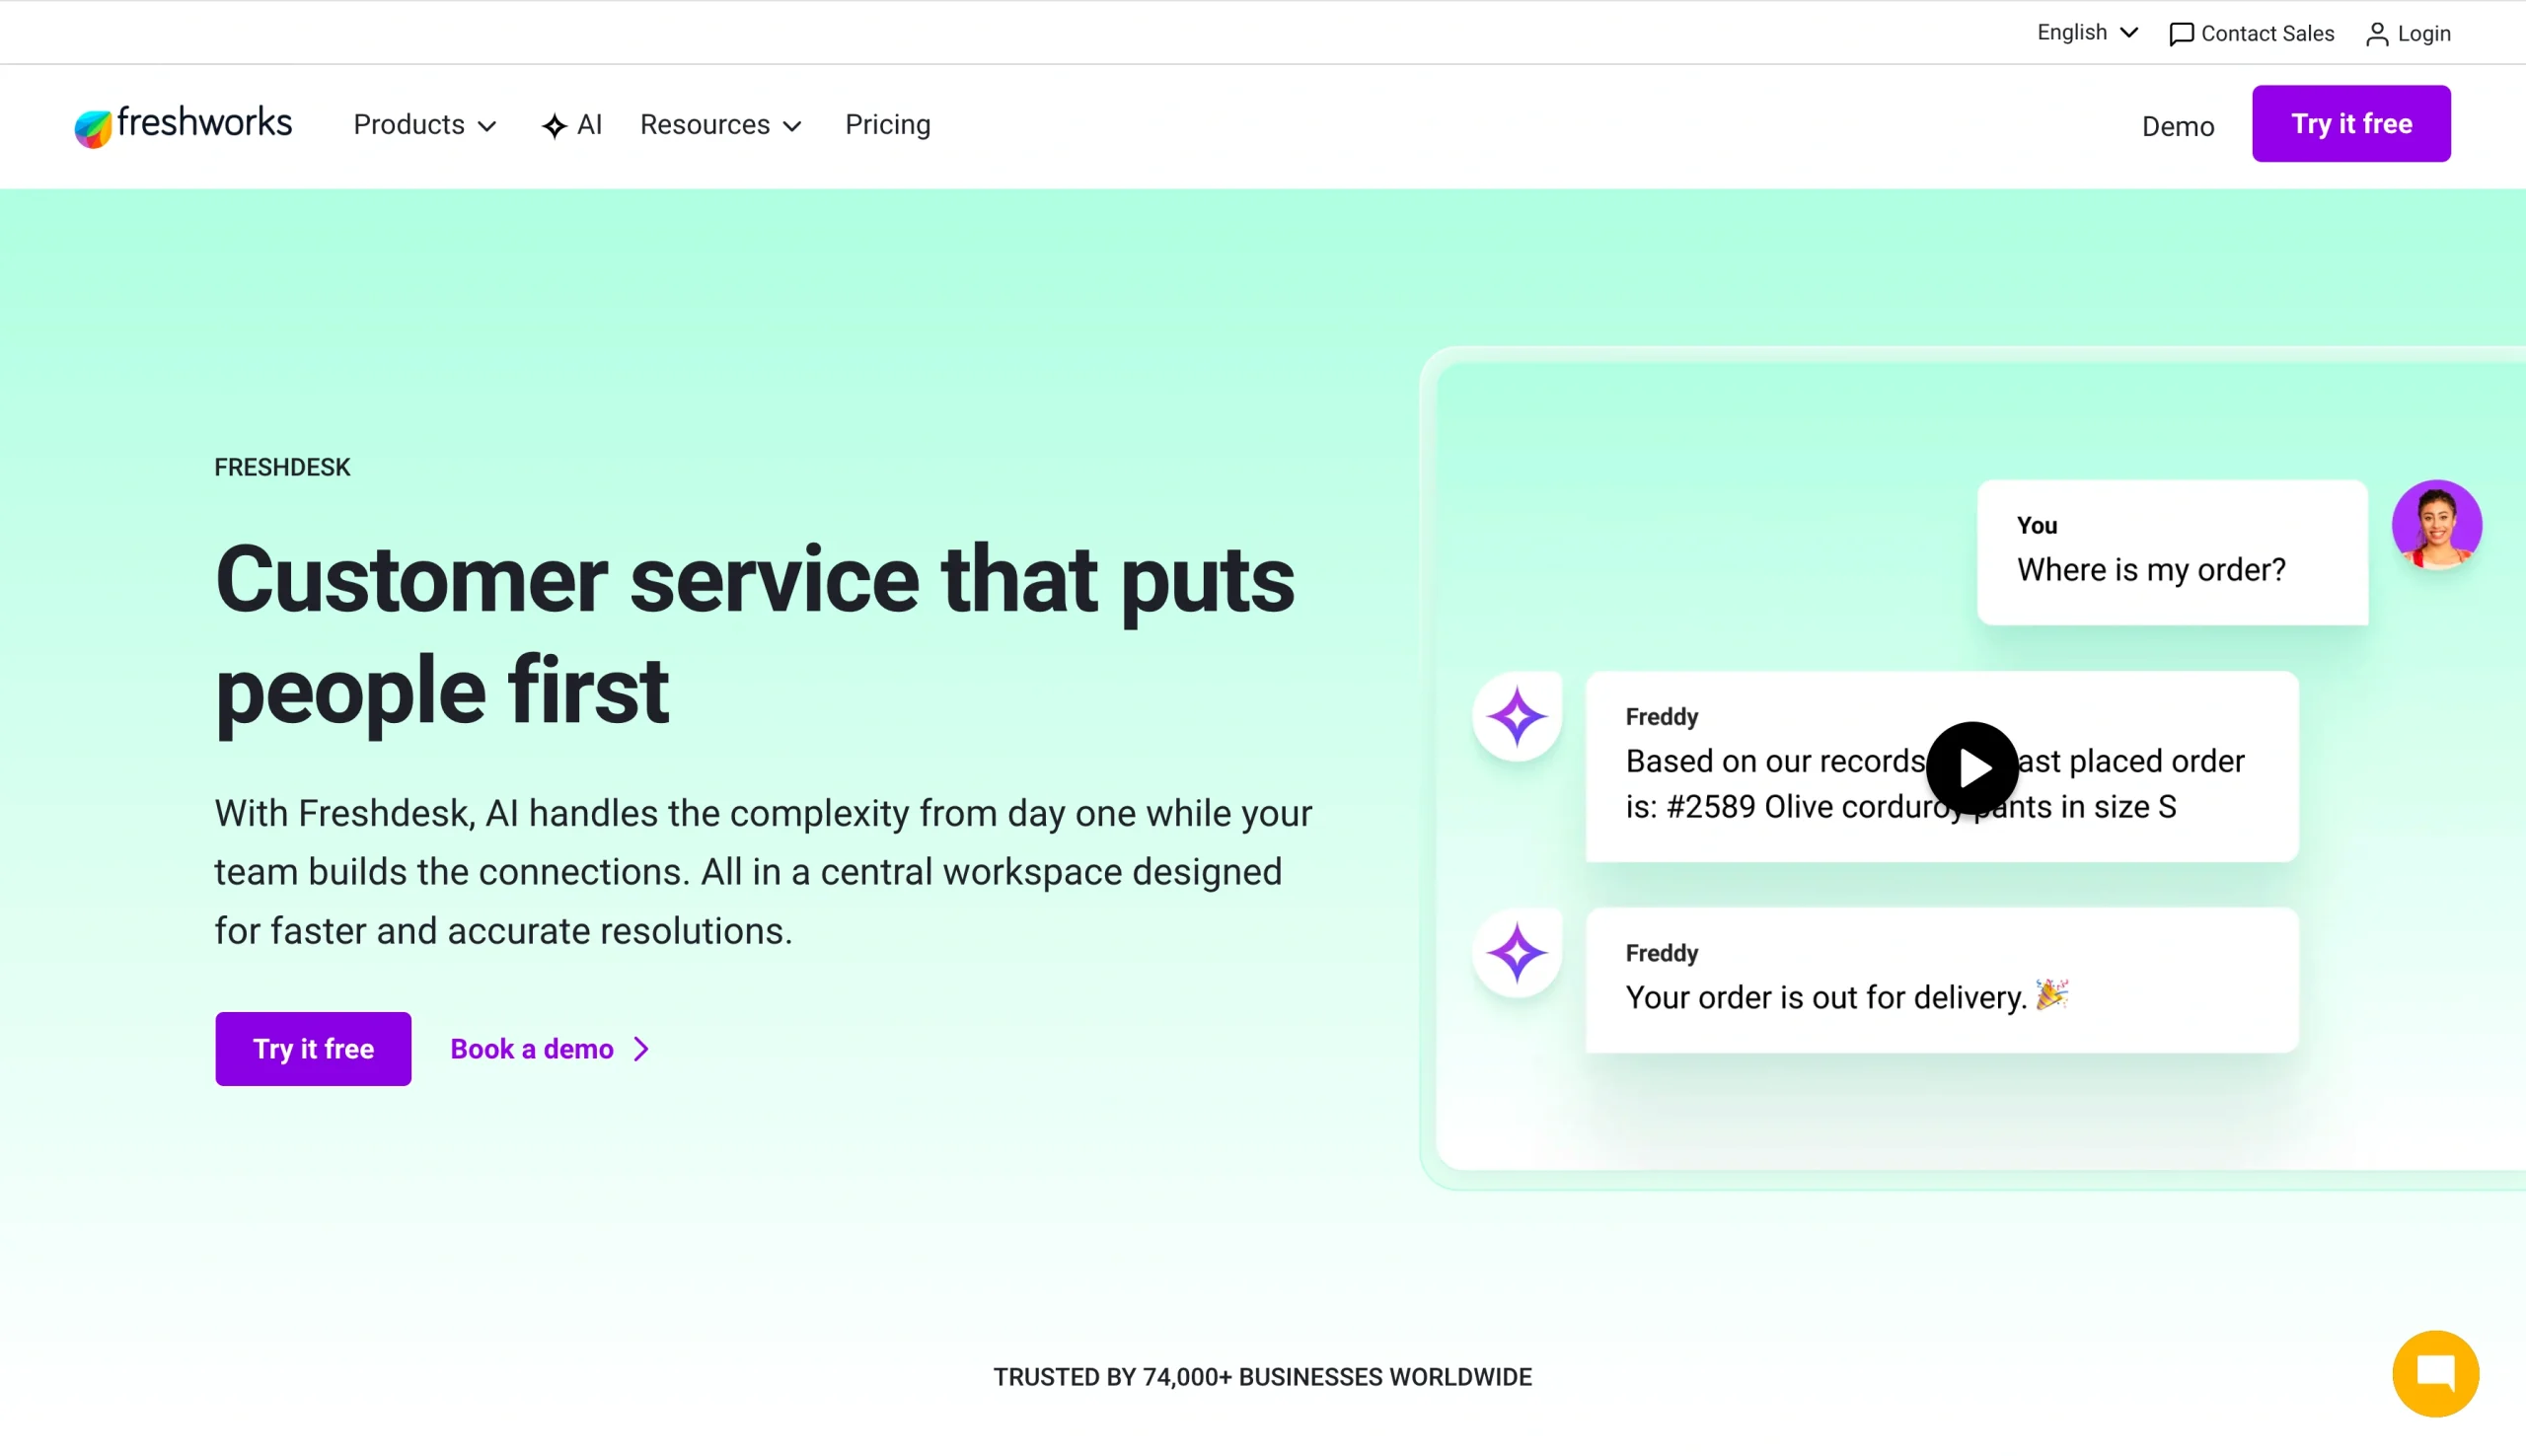Screen dimensions: 2526x1456
Task: Click the header Try it free button
Action: click(2350, 124)
